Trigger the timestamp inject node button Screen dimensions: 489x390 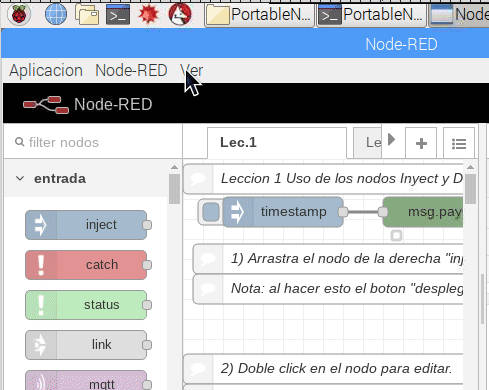click(x=211, y=212)
